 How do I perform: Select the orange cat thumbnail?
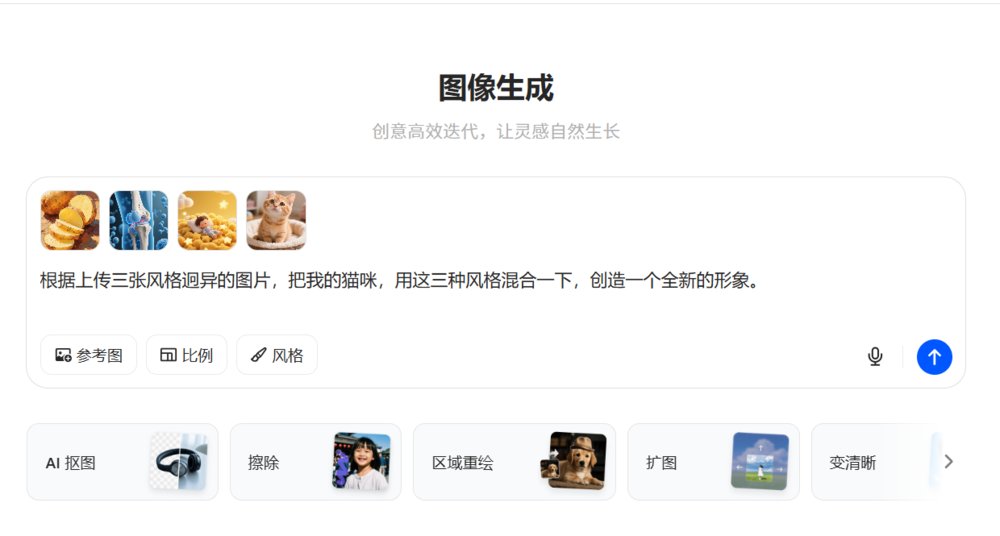(276, 220)
